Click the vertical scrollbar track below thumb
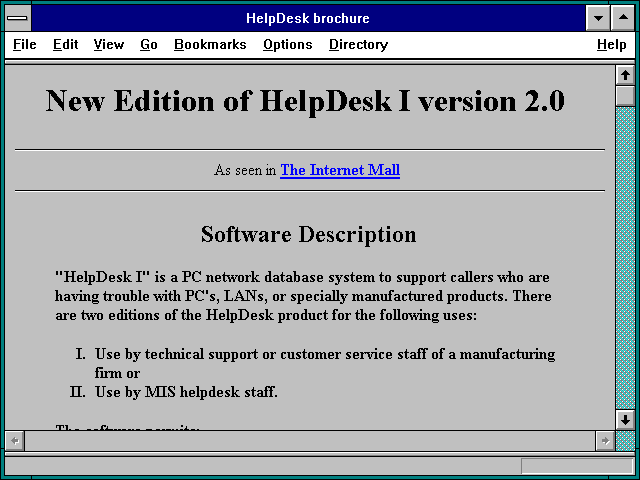 coord(625,257)
